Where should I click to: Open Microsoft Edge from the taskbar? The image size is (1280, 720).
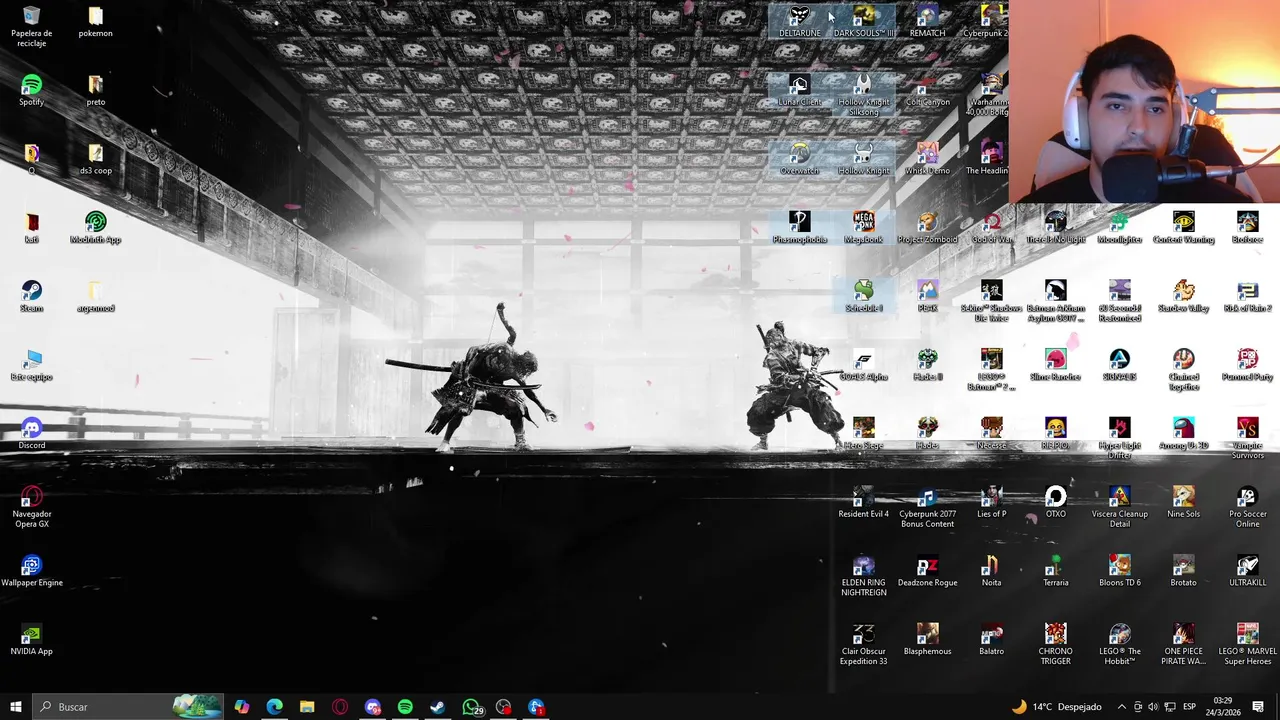(274, 707)
